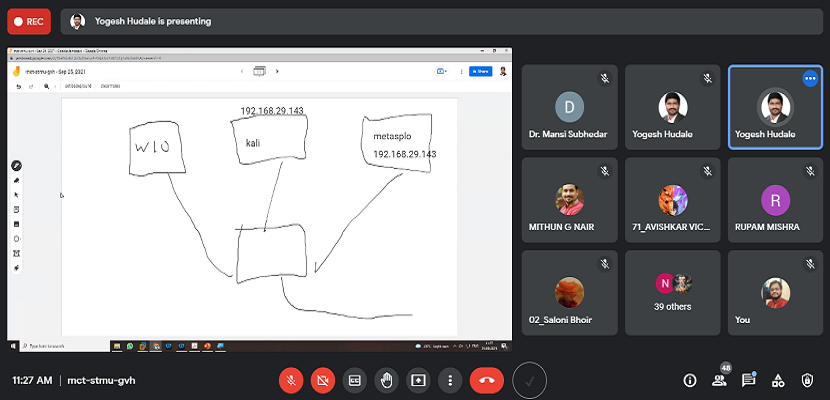This screenshot has height=400, width=830.
Task: Click the 'kali' text on the whiteboard
Action: [253, 143]
